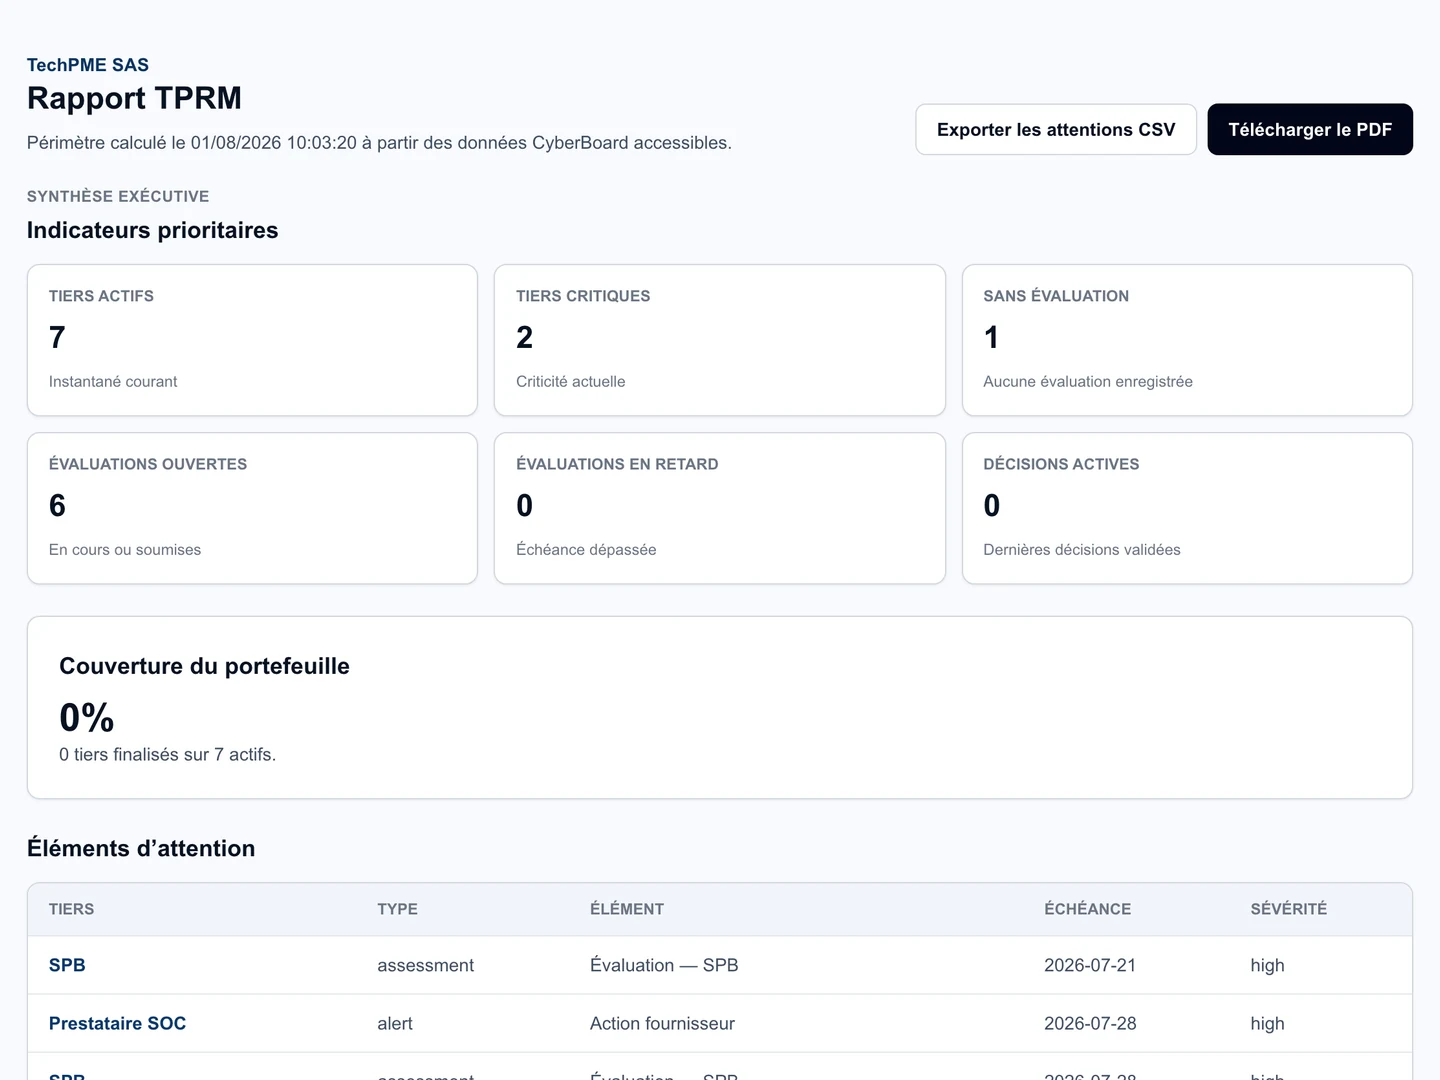Screen dimensions: 1440x1080
Task: Click the Instantané courant caption
Action: (x=113, y=382)
